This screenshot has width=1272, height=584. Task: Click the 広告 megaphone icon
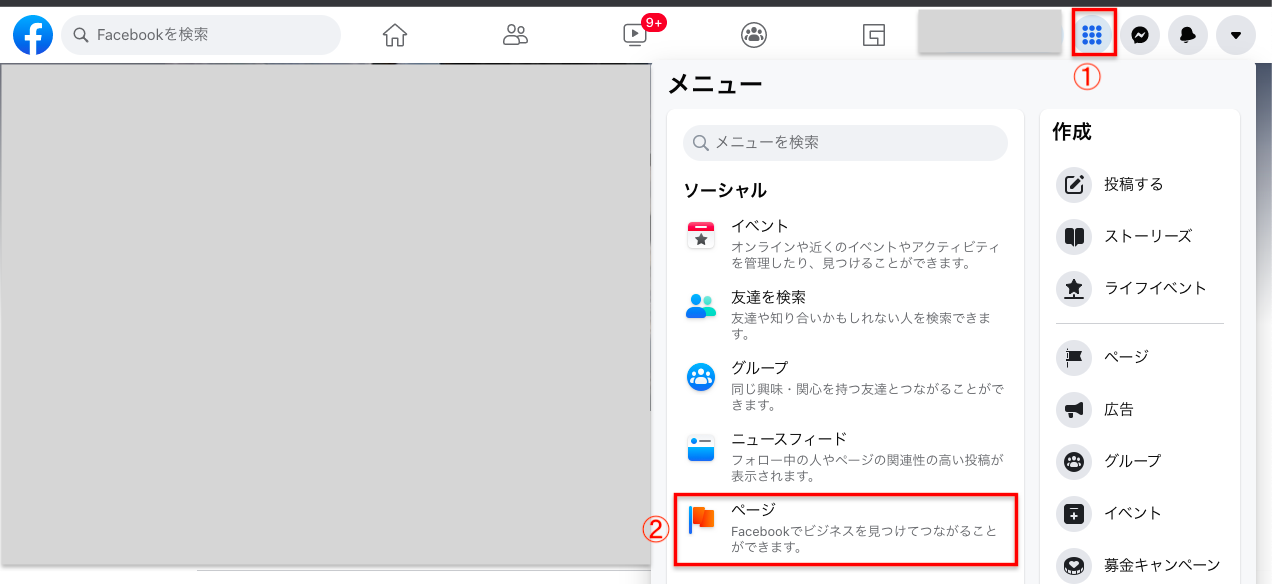point(1074,409)
